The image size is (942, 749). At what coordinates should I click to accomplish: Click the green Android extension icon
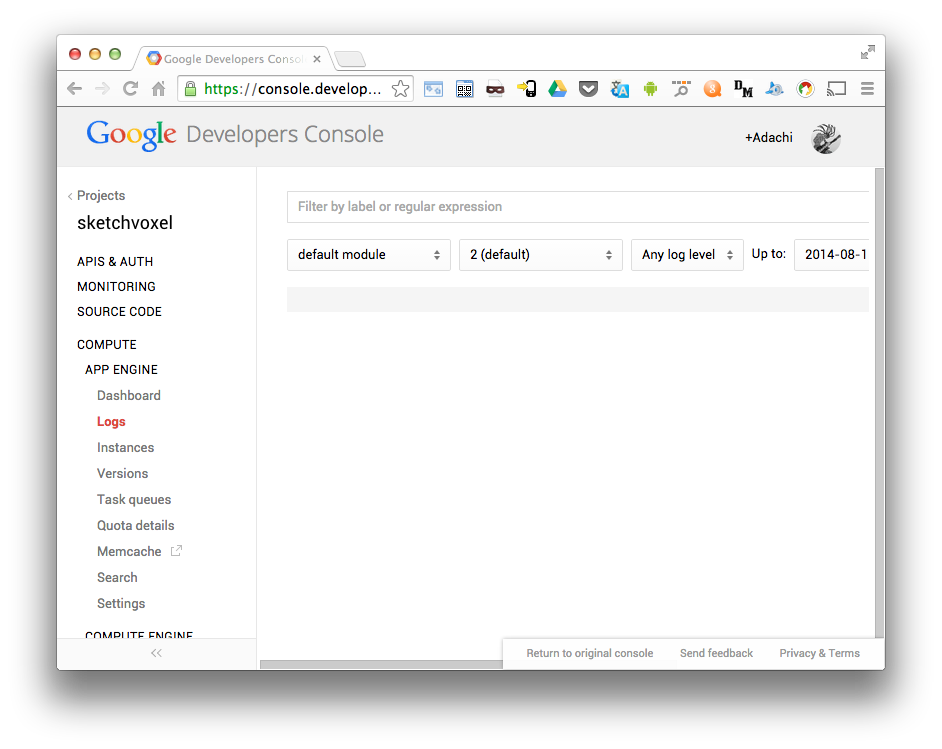point(650,89)
